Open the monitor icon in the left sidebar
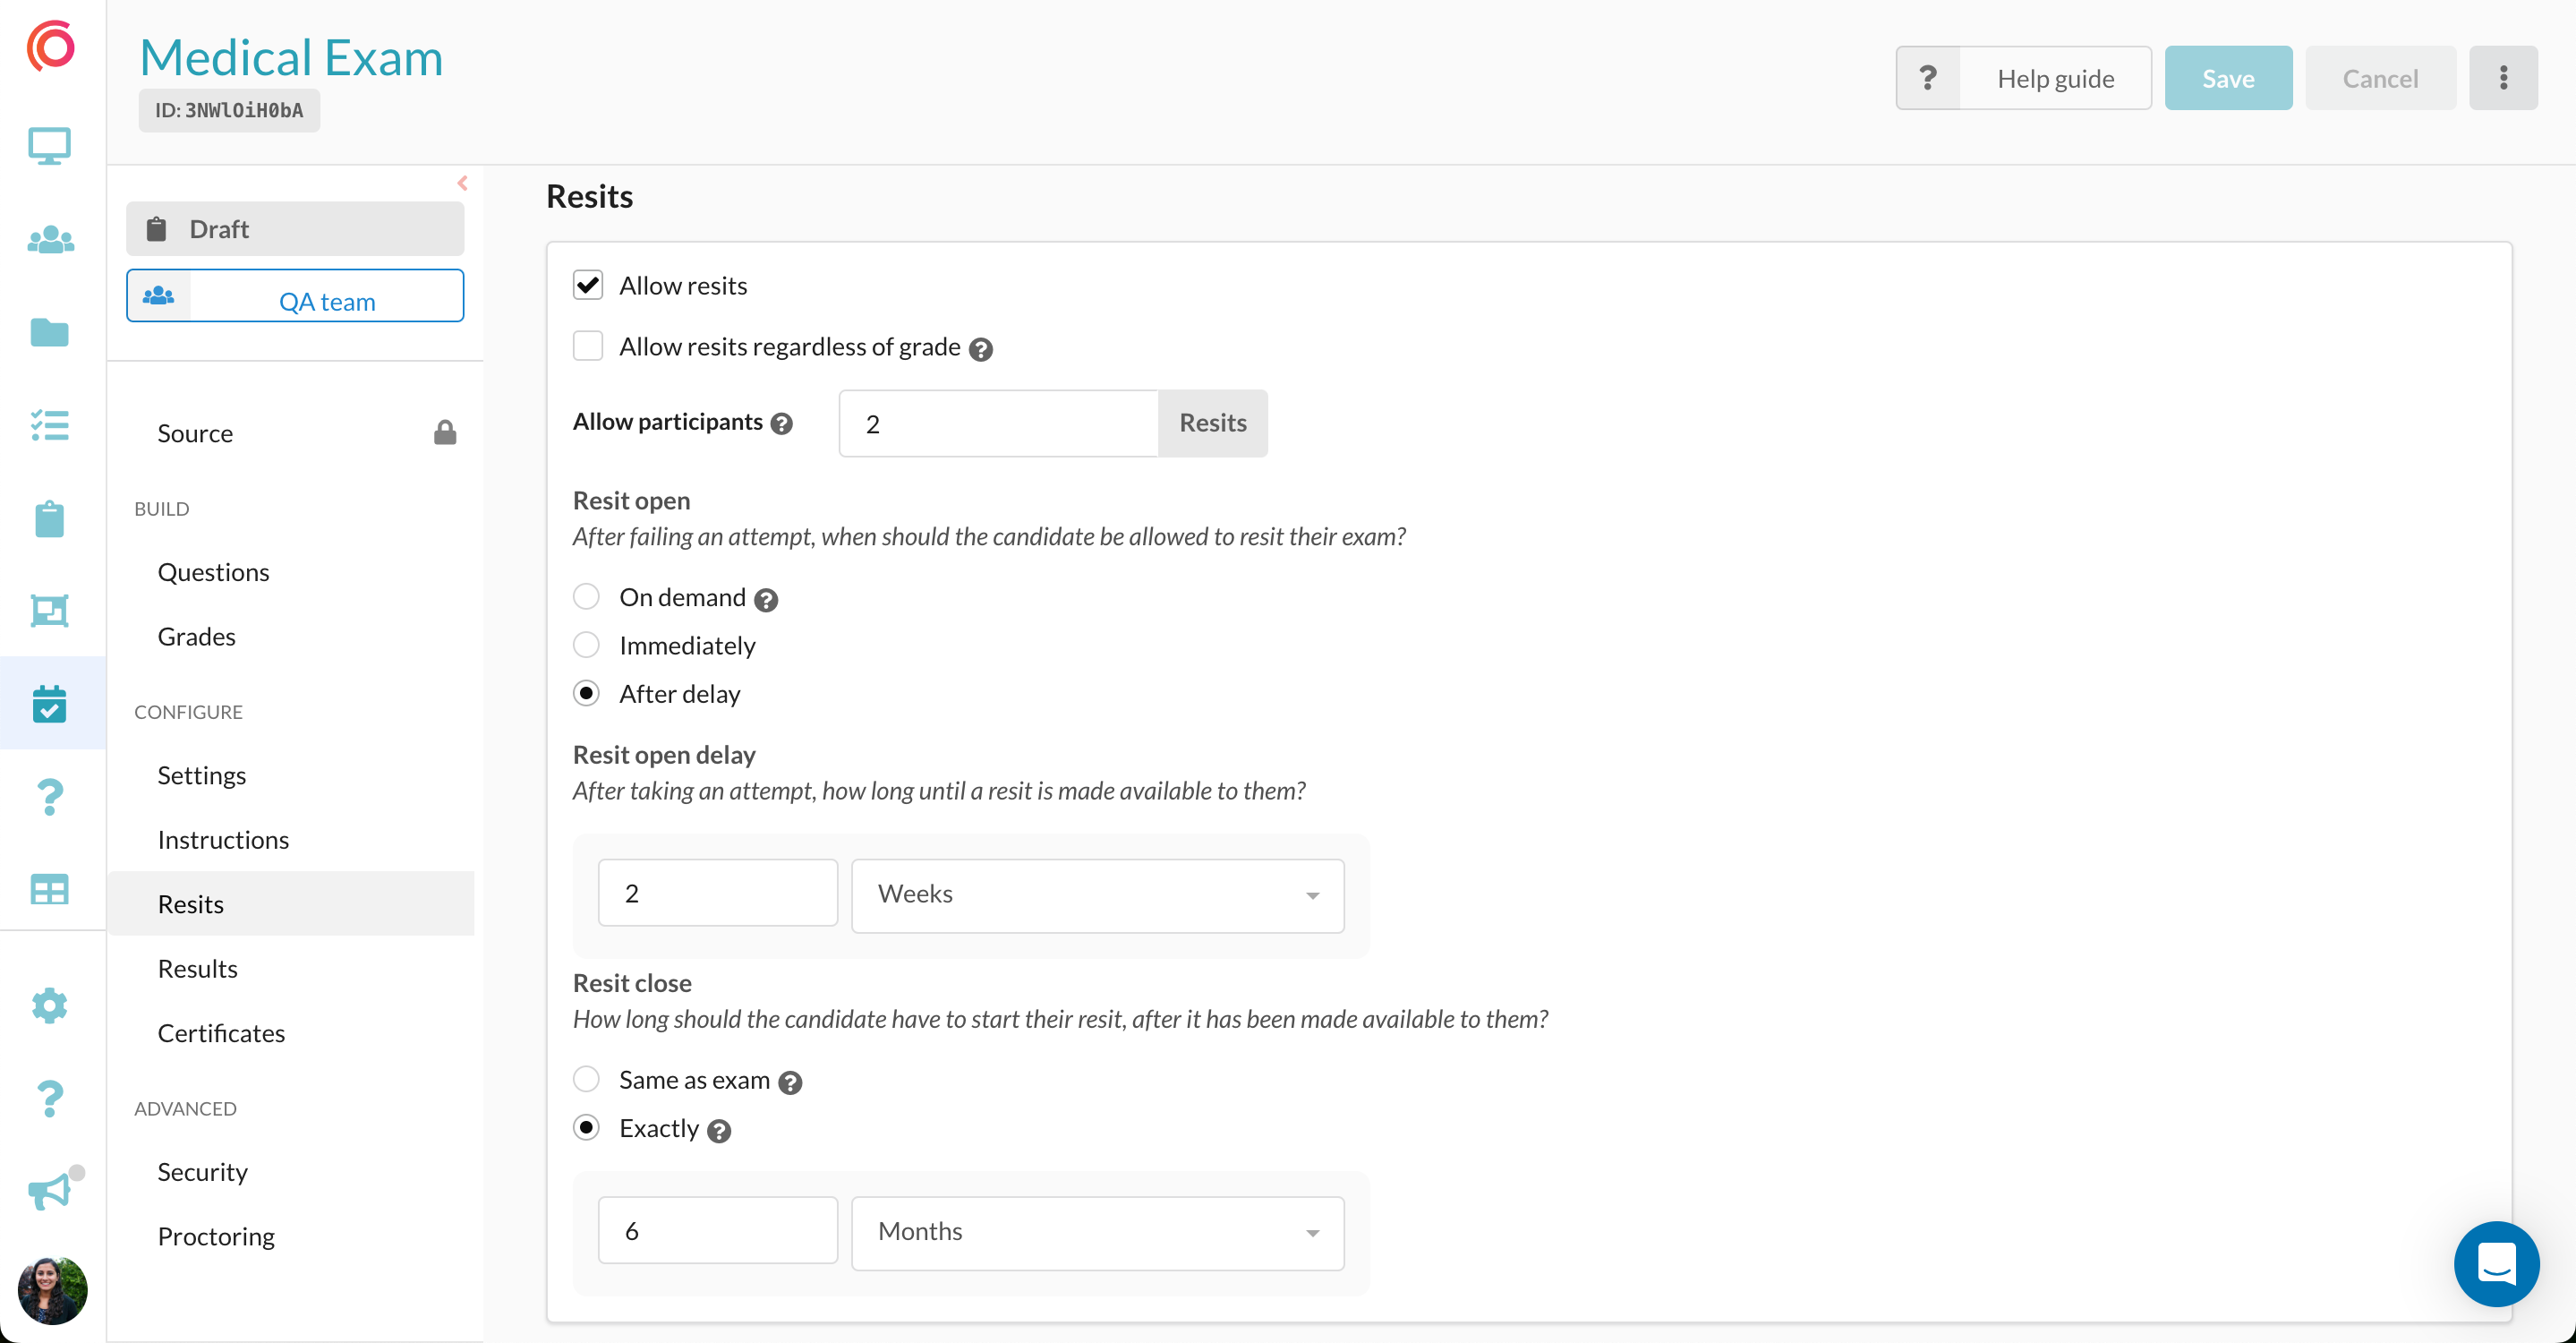The width and height of the screenshot is (2576, 1343). 49,147
